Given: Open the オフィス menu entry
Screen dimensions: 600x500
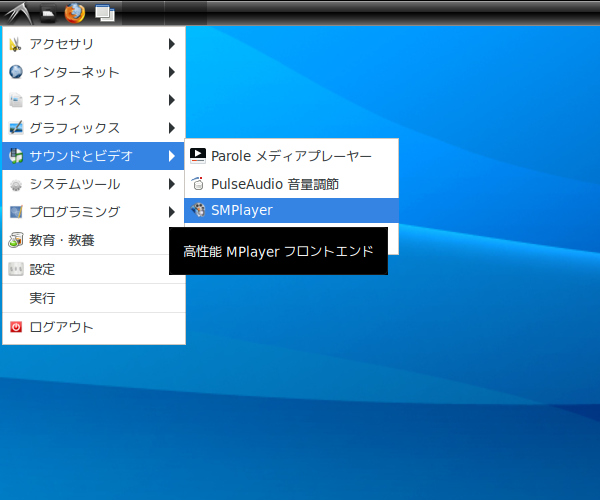Looking at the screenshot, I should pos(94,100).
